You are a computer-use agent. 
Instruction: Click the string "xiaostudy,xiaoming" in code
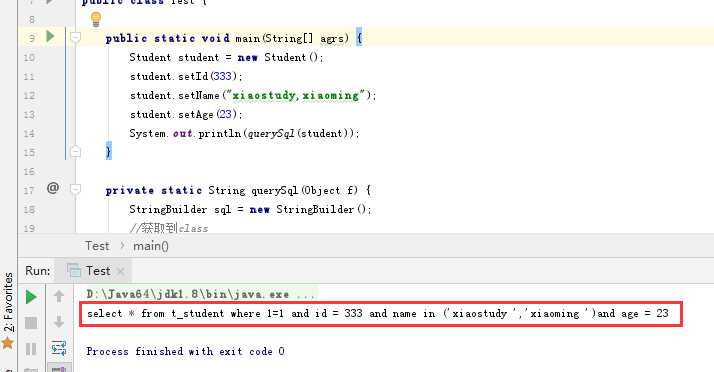(296, 95)
